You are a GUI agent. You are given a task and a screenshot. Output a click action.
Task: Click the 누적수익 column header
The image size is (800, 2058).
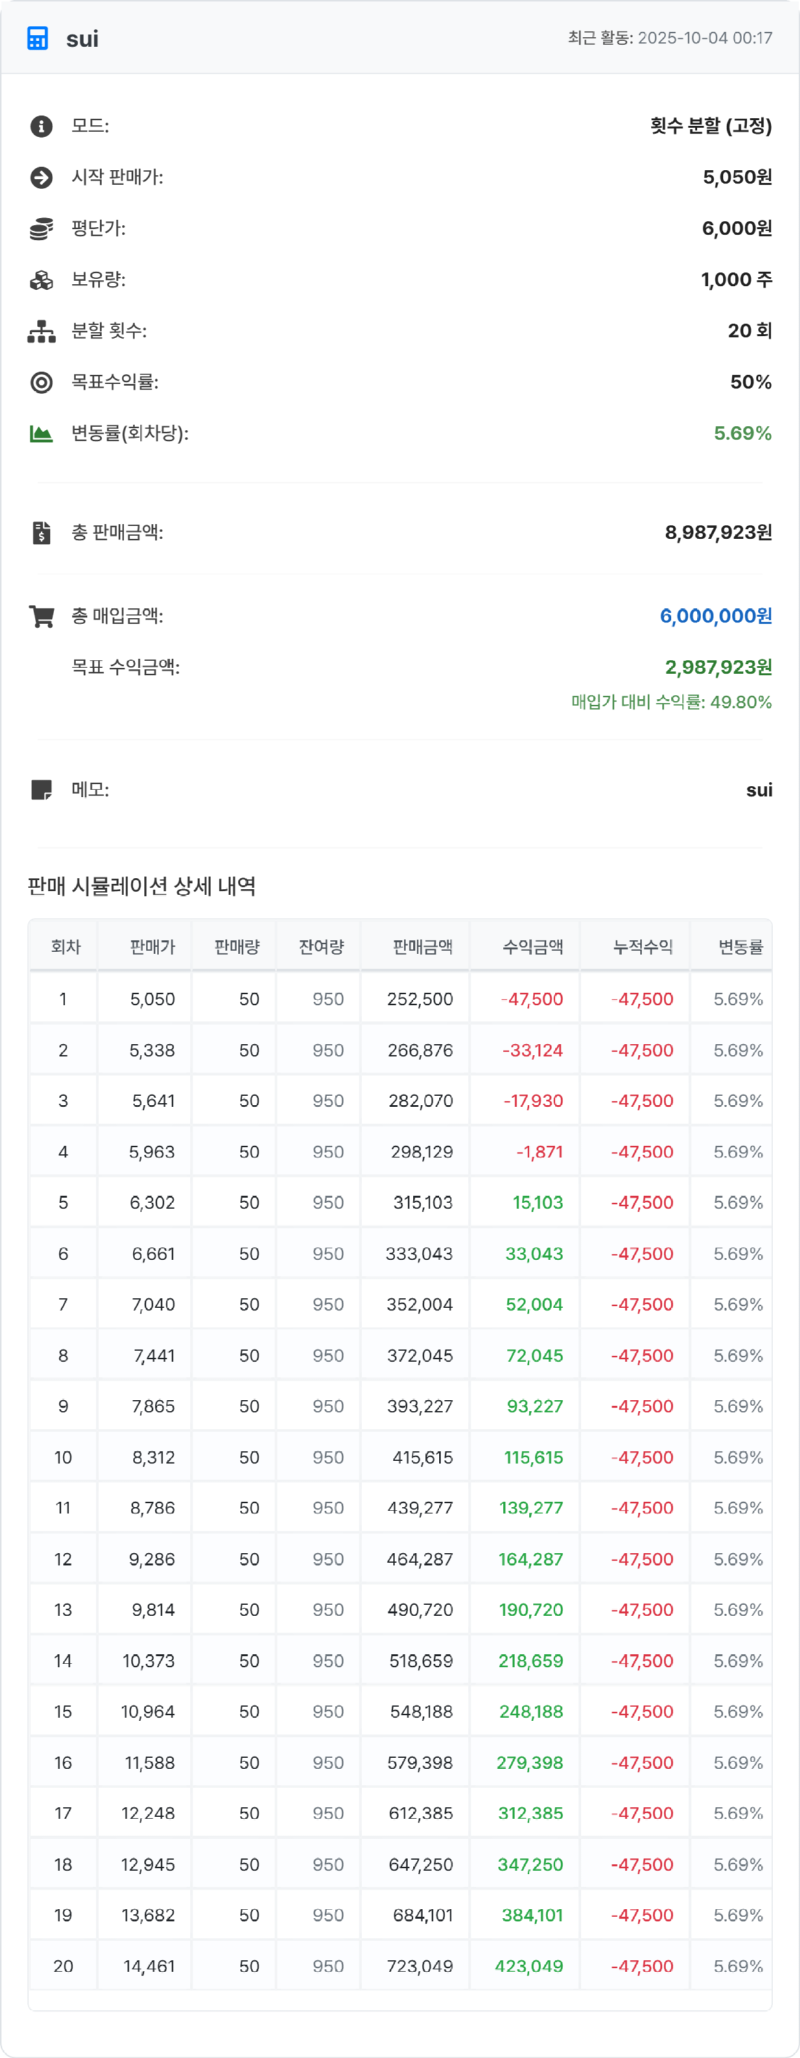click(642, 946)
